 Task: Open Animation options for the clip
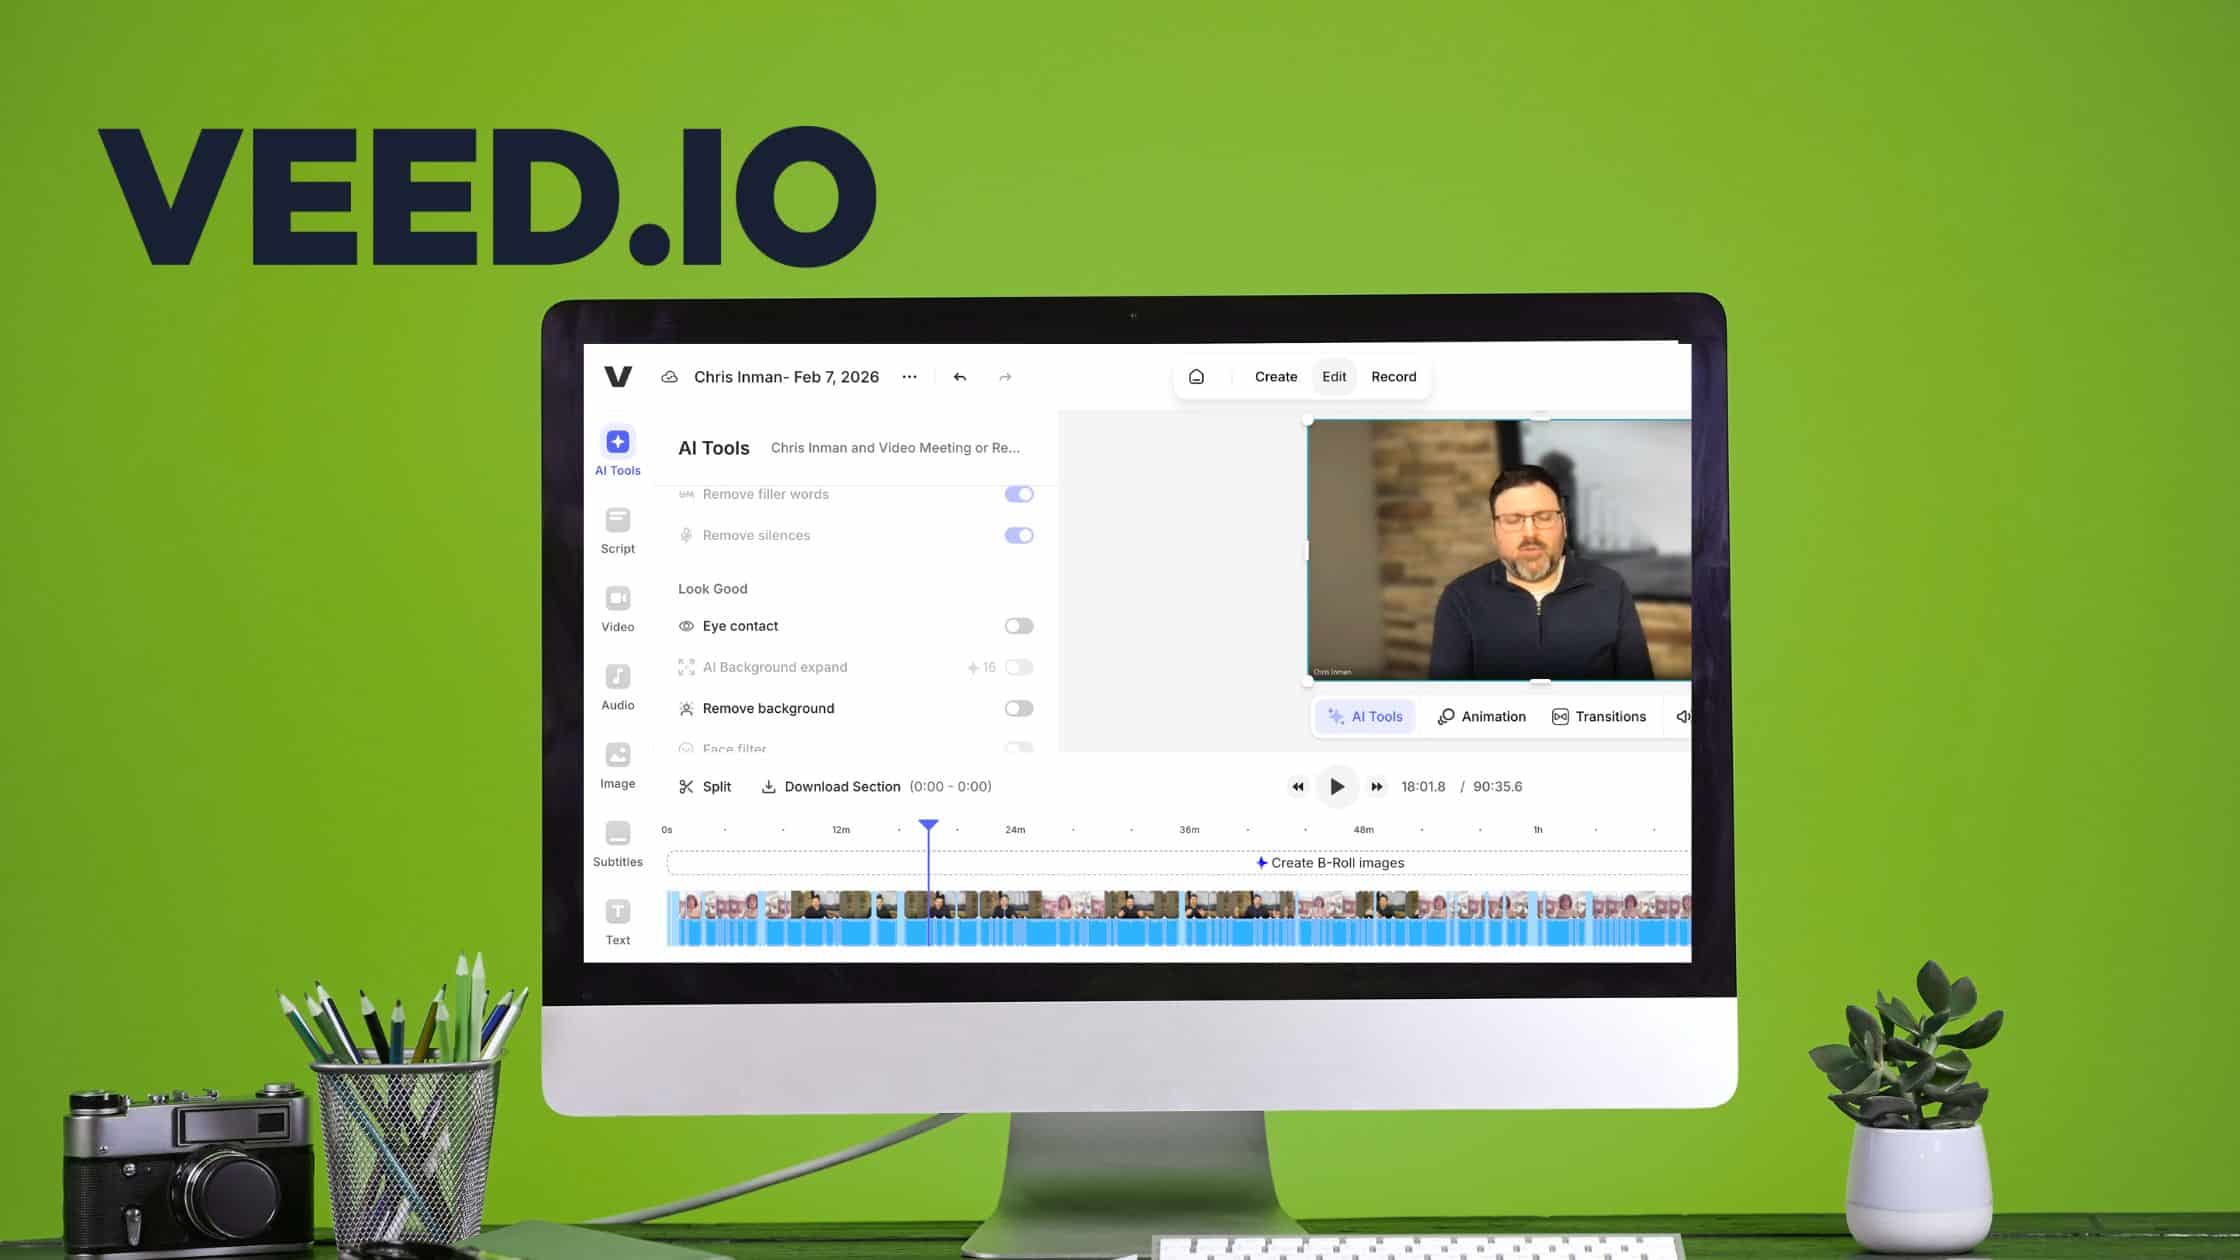(1483, 716)
